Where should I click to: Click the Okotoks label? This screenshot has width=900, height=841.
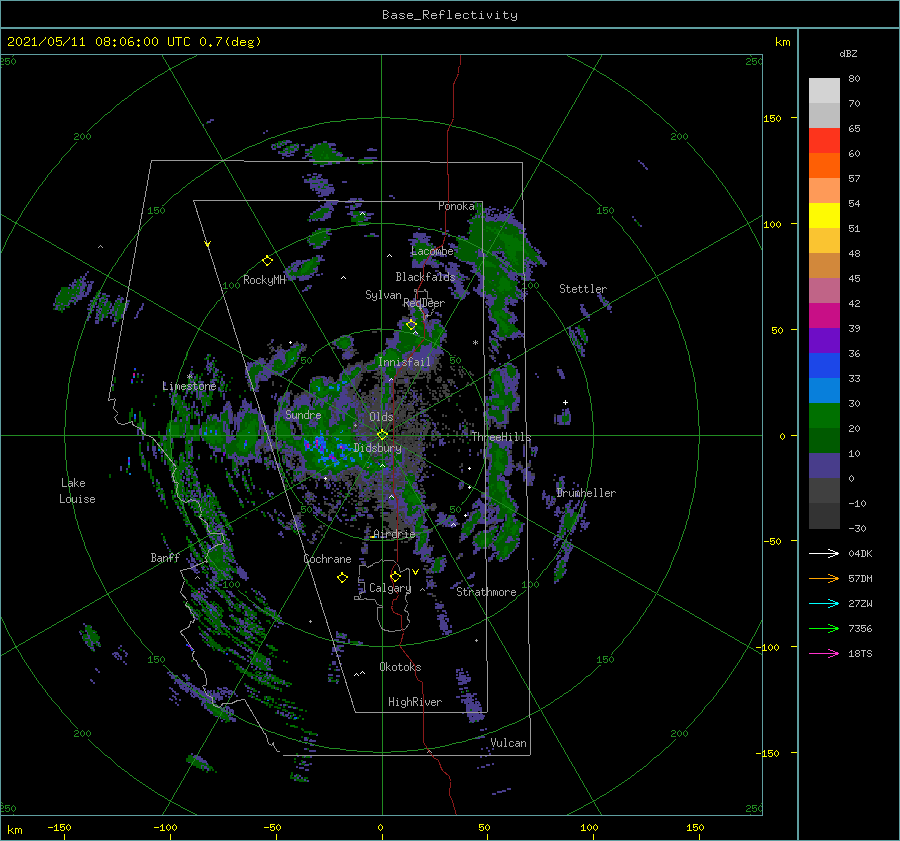[400, 667]
